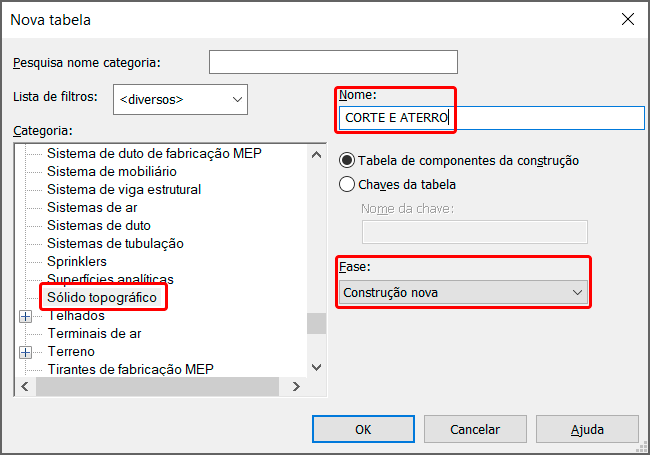Screen dimensions: 650x455
Task: Open the 'Lista de filtros' dropdown
Action: coord(181,99)
